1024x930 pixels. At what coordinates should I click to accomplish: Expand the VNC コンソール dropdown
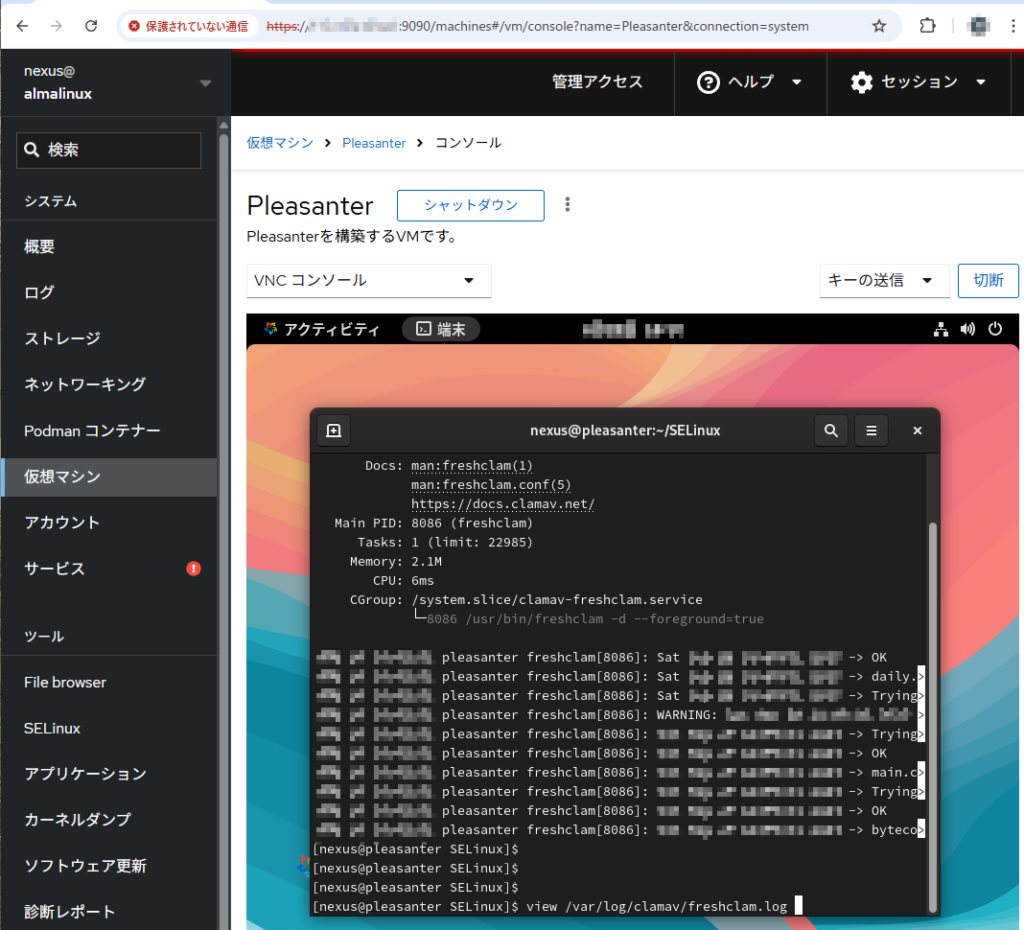pyautogui.click(x=369, y=281)
